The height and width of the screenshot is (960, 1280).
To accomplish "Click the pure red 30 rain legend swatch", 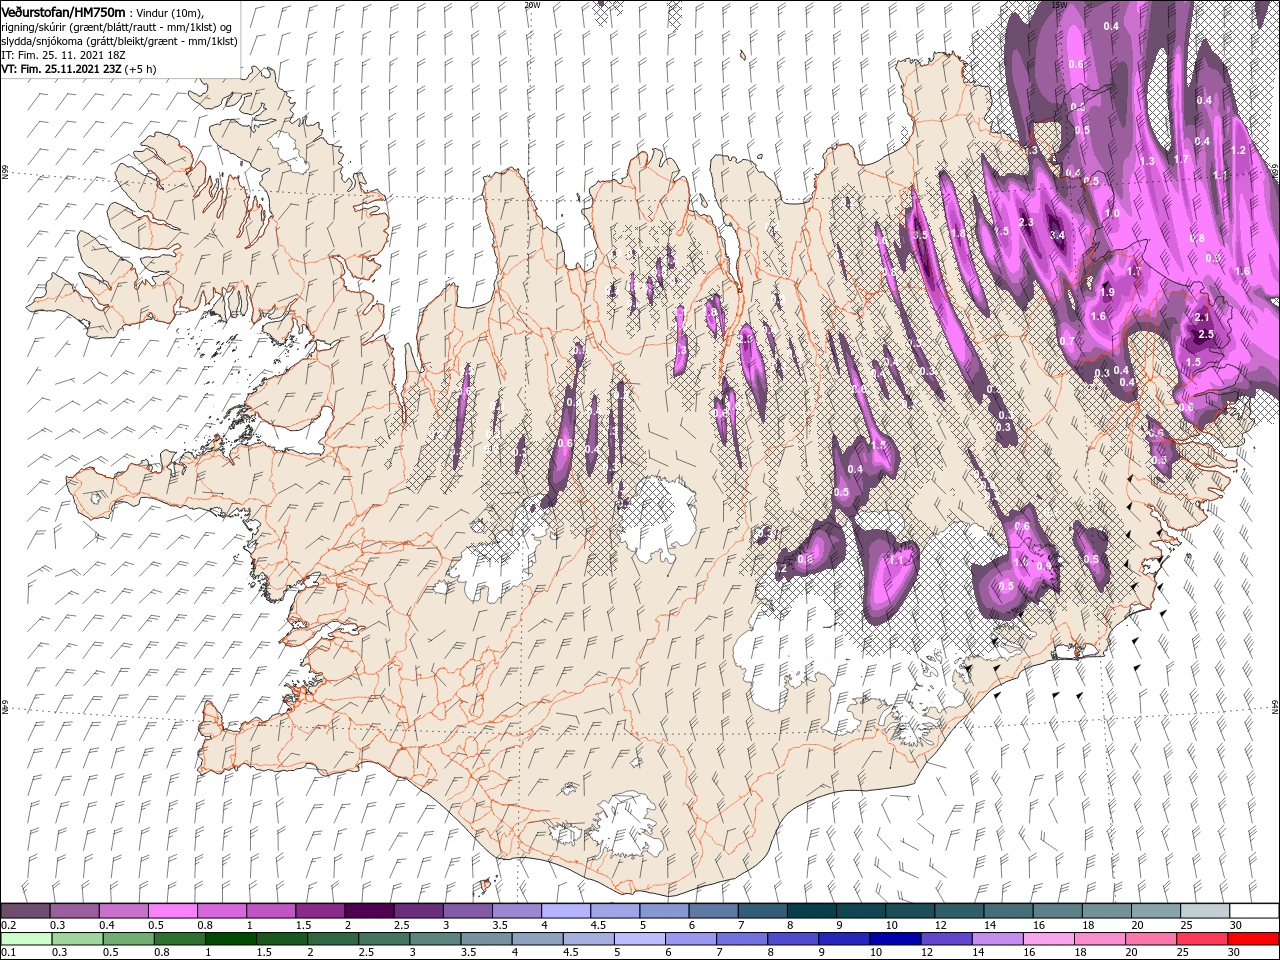I will [1254, 939].
